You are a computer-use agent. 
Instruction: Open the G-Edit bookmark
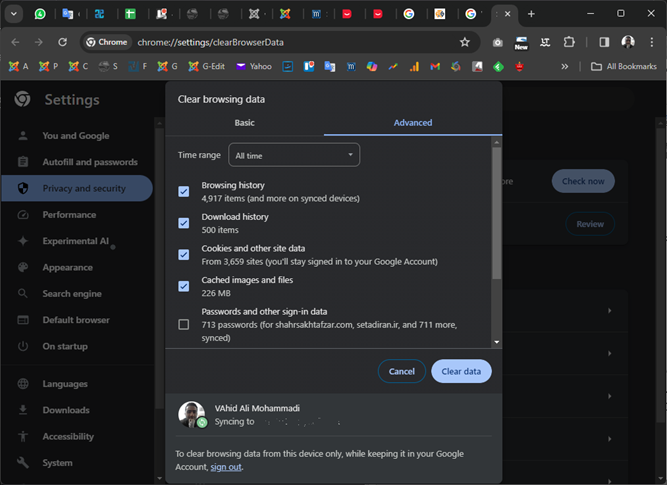point(207,66)
